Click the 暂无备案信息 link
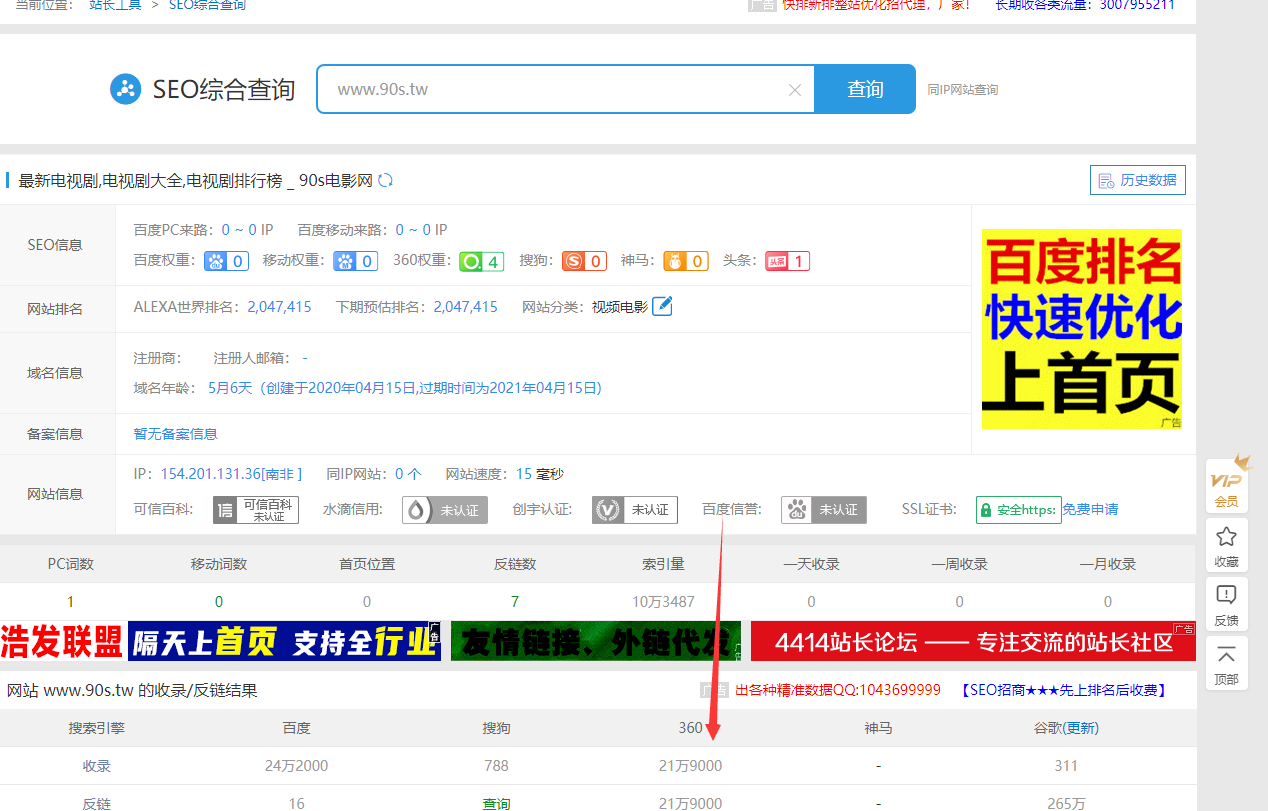1268x811 pixels. 176,434
